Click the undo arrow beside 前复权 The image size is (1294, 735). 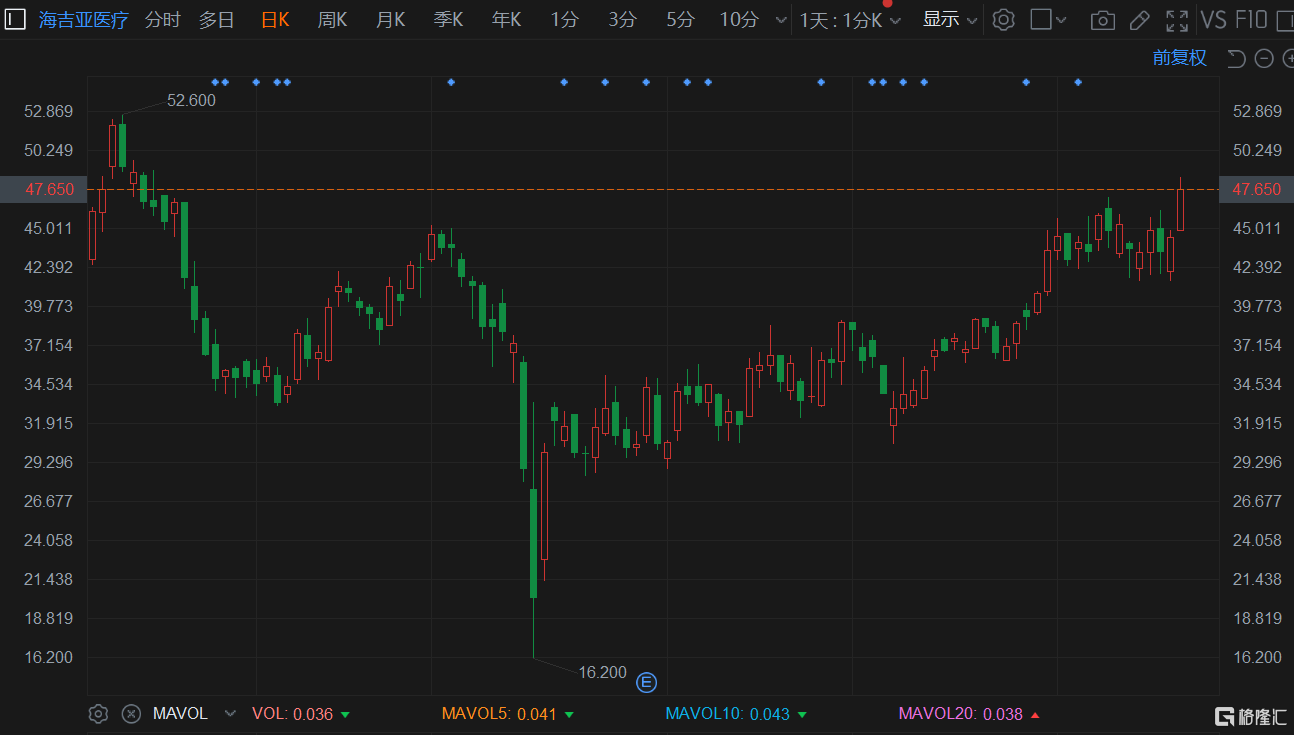pyautogui.click(x=1236, y=59)
